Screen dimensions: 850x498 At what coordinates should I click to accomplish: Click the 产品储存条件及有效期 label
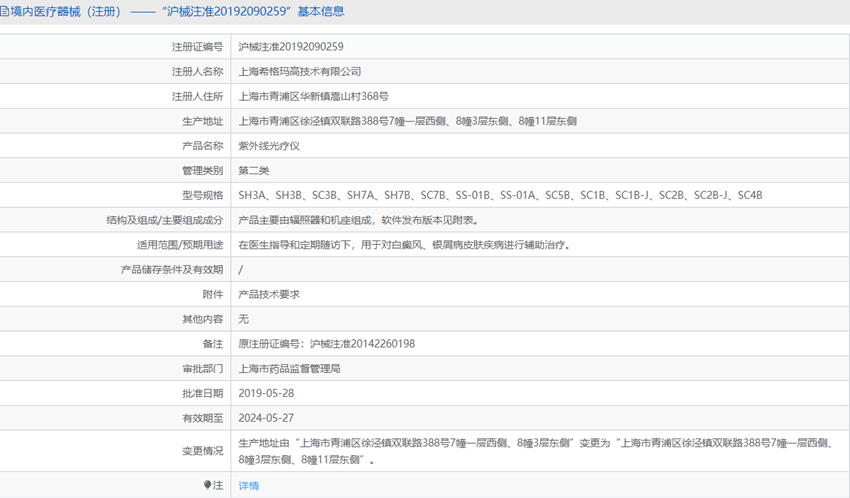click(x=172, y=270)
